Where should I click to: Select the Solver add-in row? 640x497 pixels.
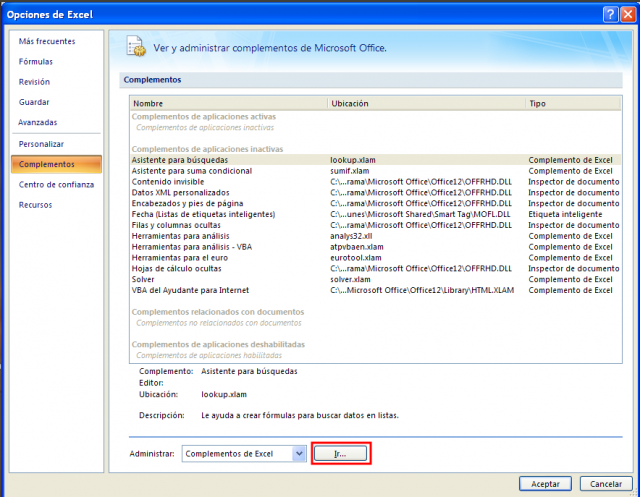(376, 280)
